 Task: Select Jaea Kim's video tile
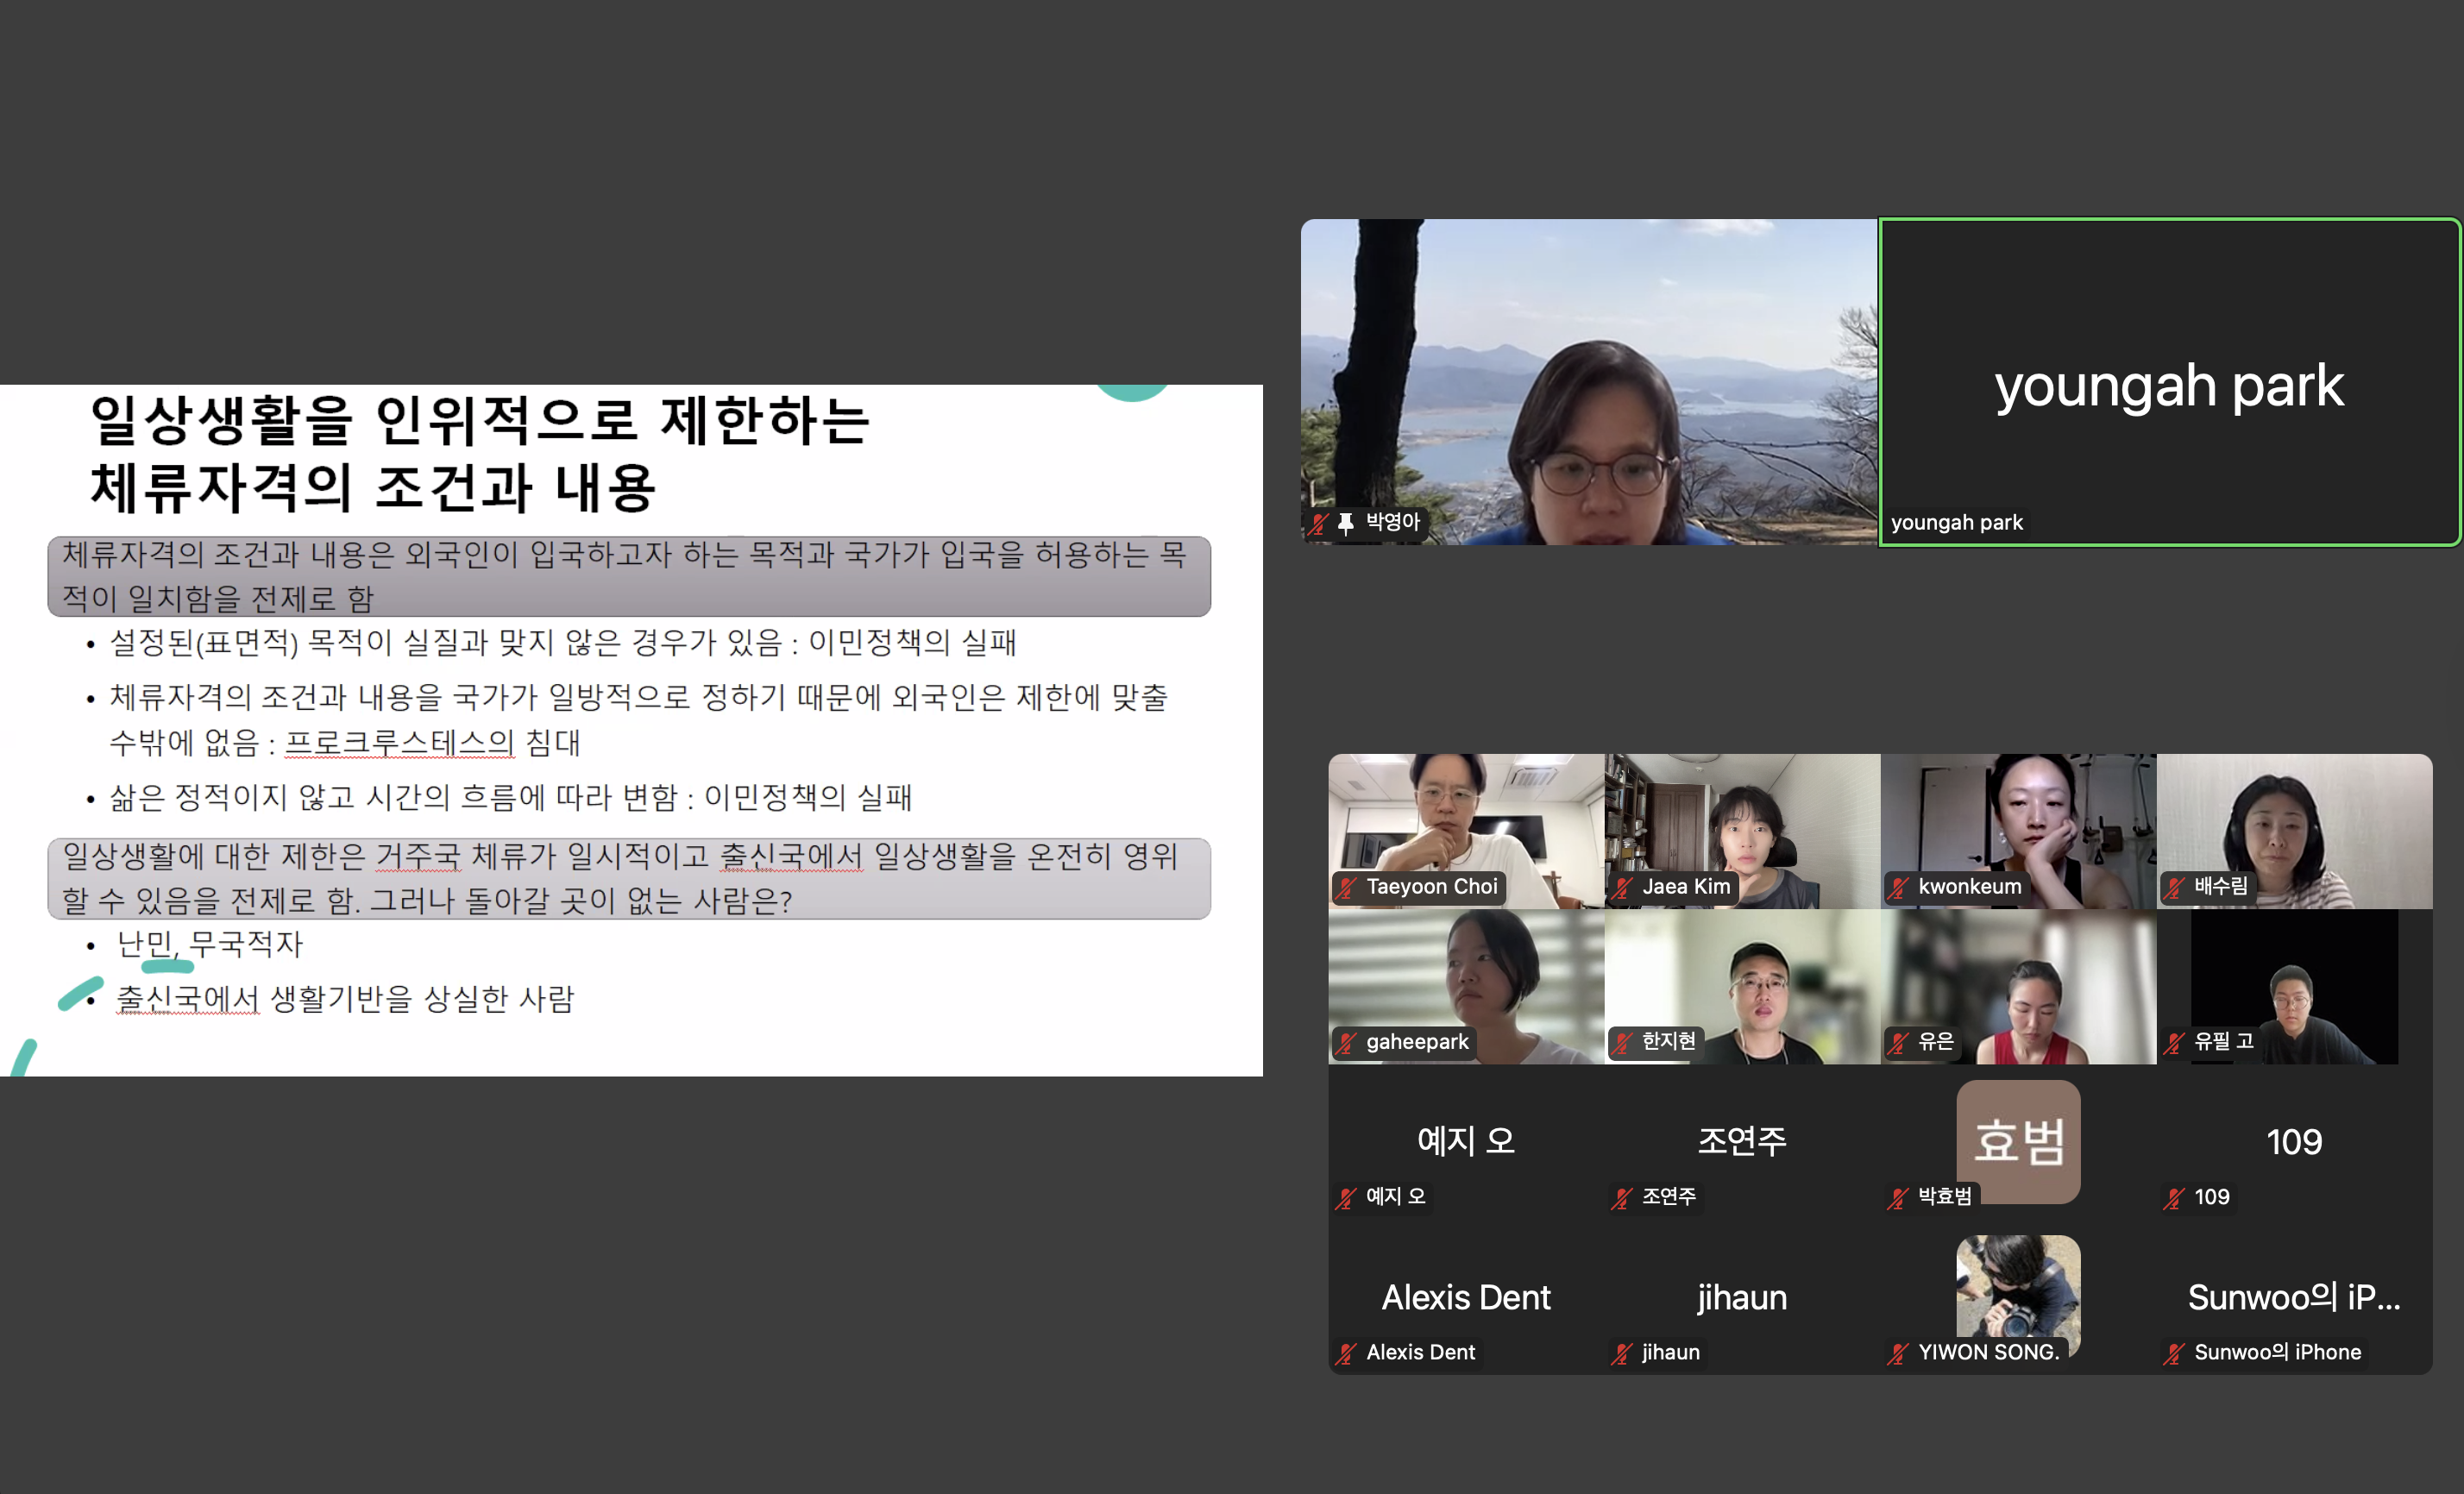pyautogui.click(x=1742, y=831)
